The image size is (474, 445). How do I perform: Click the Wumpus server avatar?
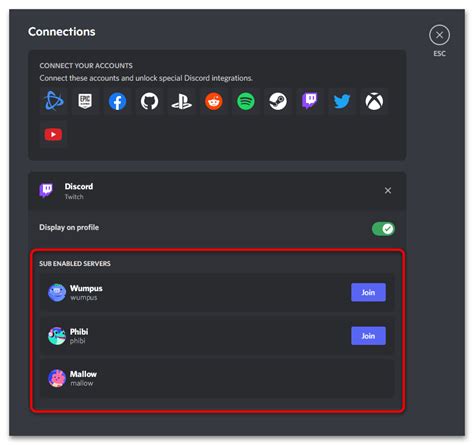click(57, 292)
